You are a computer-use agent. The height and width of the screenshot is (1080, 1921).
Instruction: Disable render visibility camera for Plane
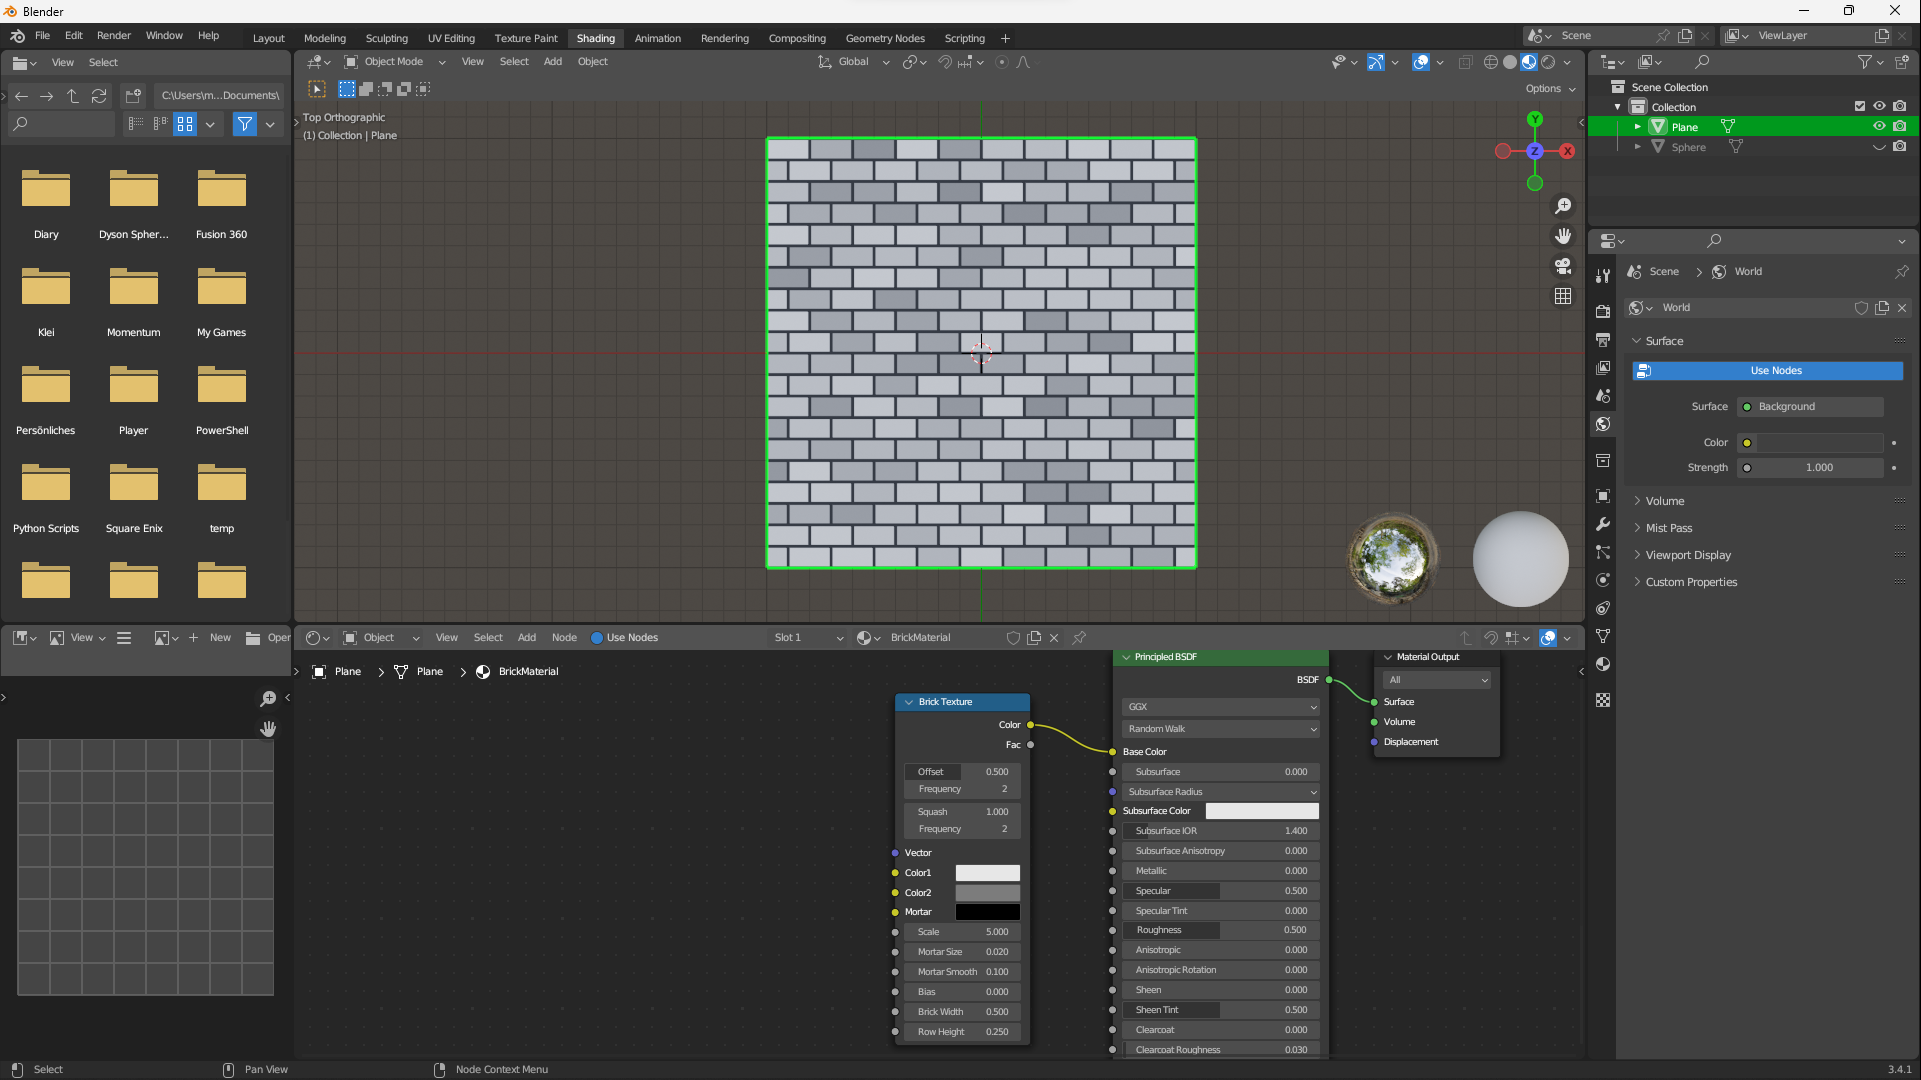(x=1899, y=126)
